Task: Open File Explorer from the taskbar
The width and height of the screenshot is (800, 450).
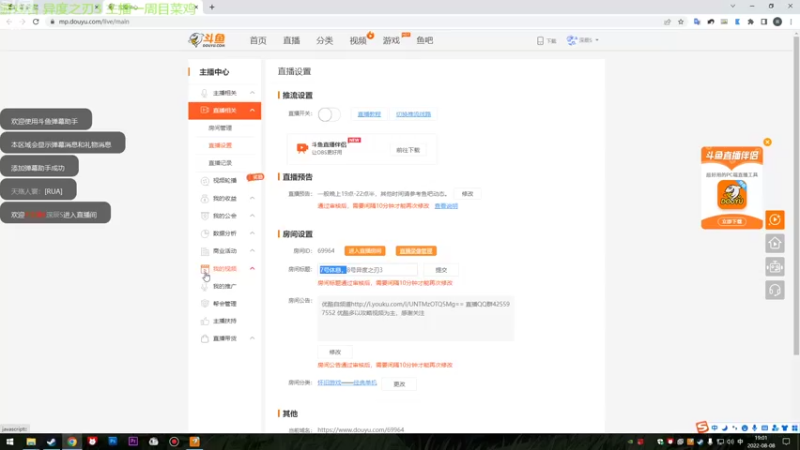Action: (x=31, y=441)
